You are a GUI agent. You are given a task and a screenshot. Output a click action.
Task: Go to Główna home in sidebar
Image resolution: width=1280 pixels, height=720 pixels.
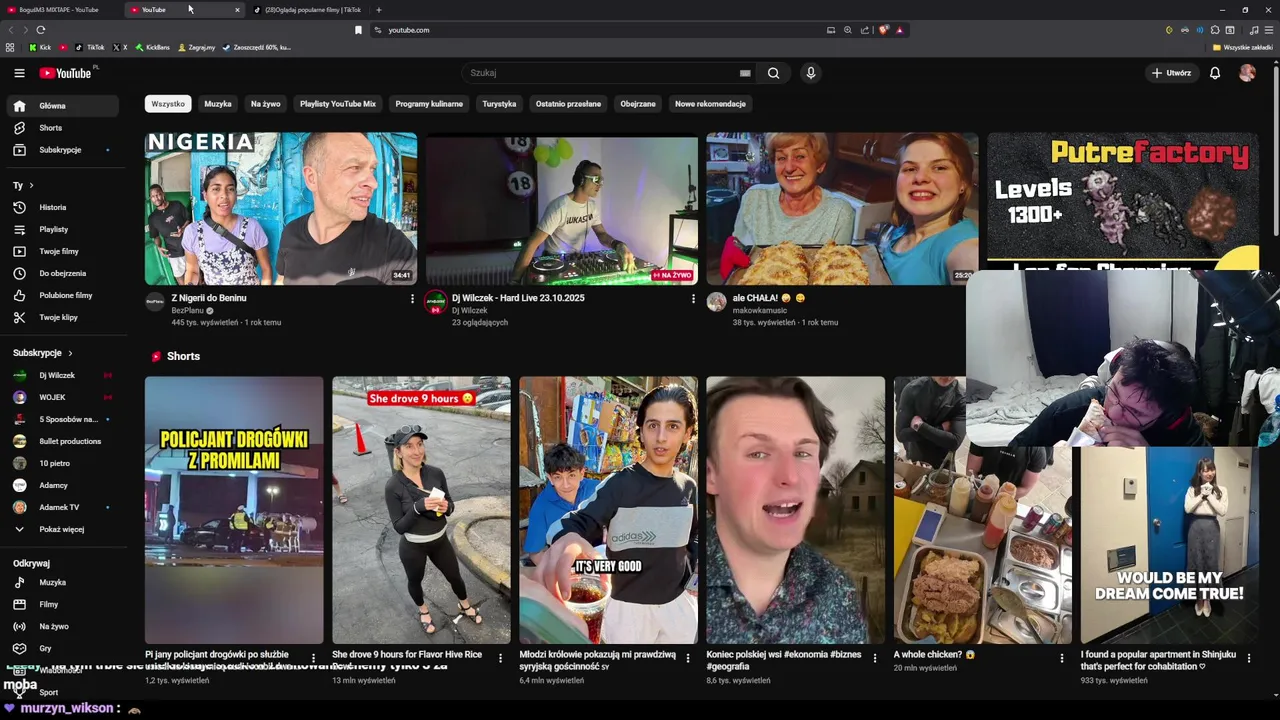click(x=62, y=106)
